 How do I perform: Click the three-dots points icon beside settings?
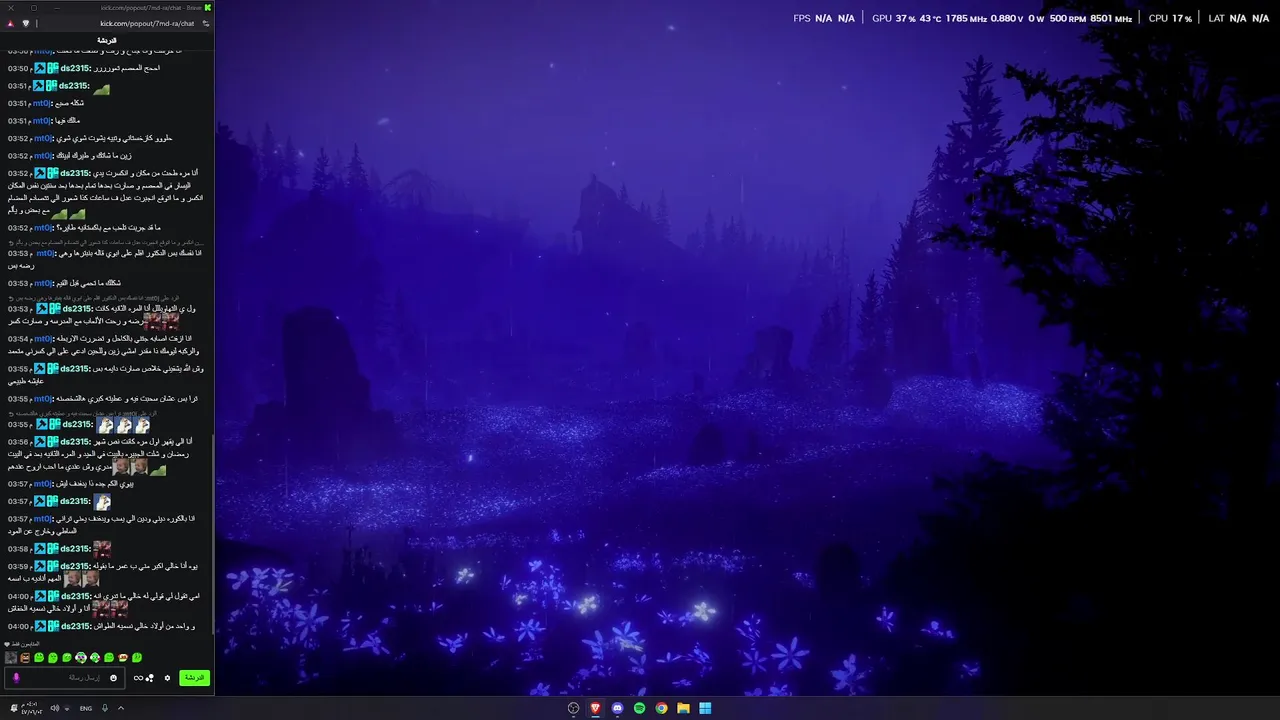pyautogui.click(x=150, y=678)
